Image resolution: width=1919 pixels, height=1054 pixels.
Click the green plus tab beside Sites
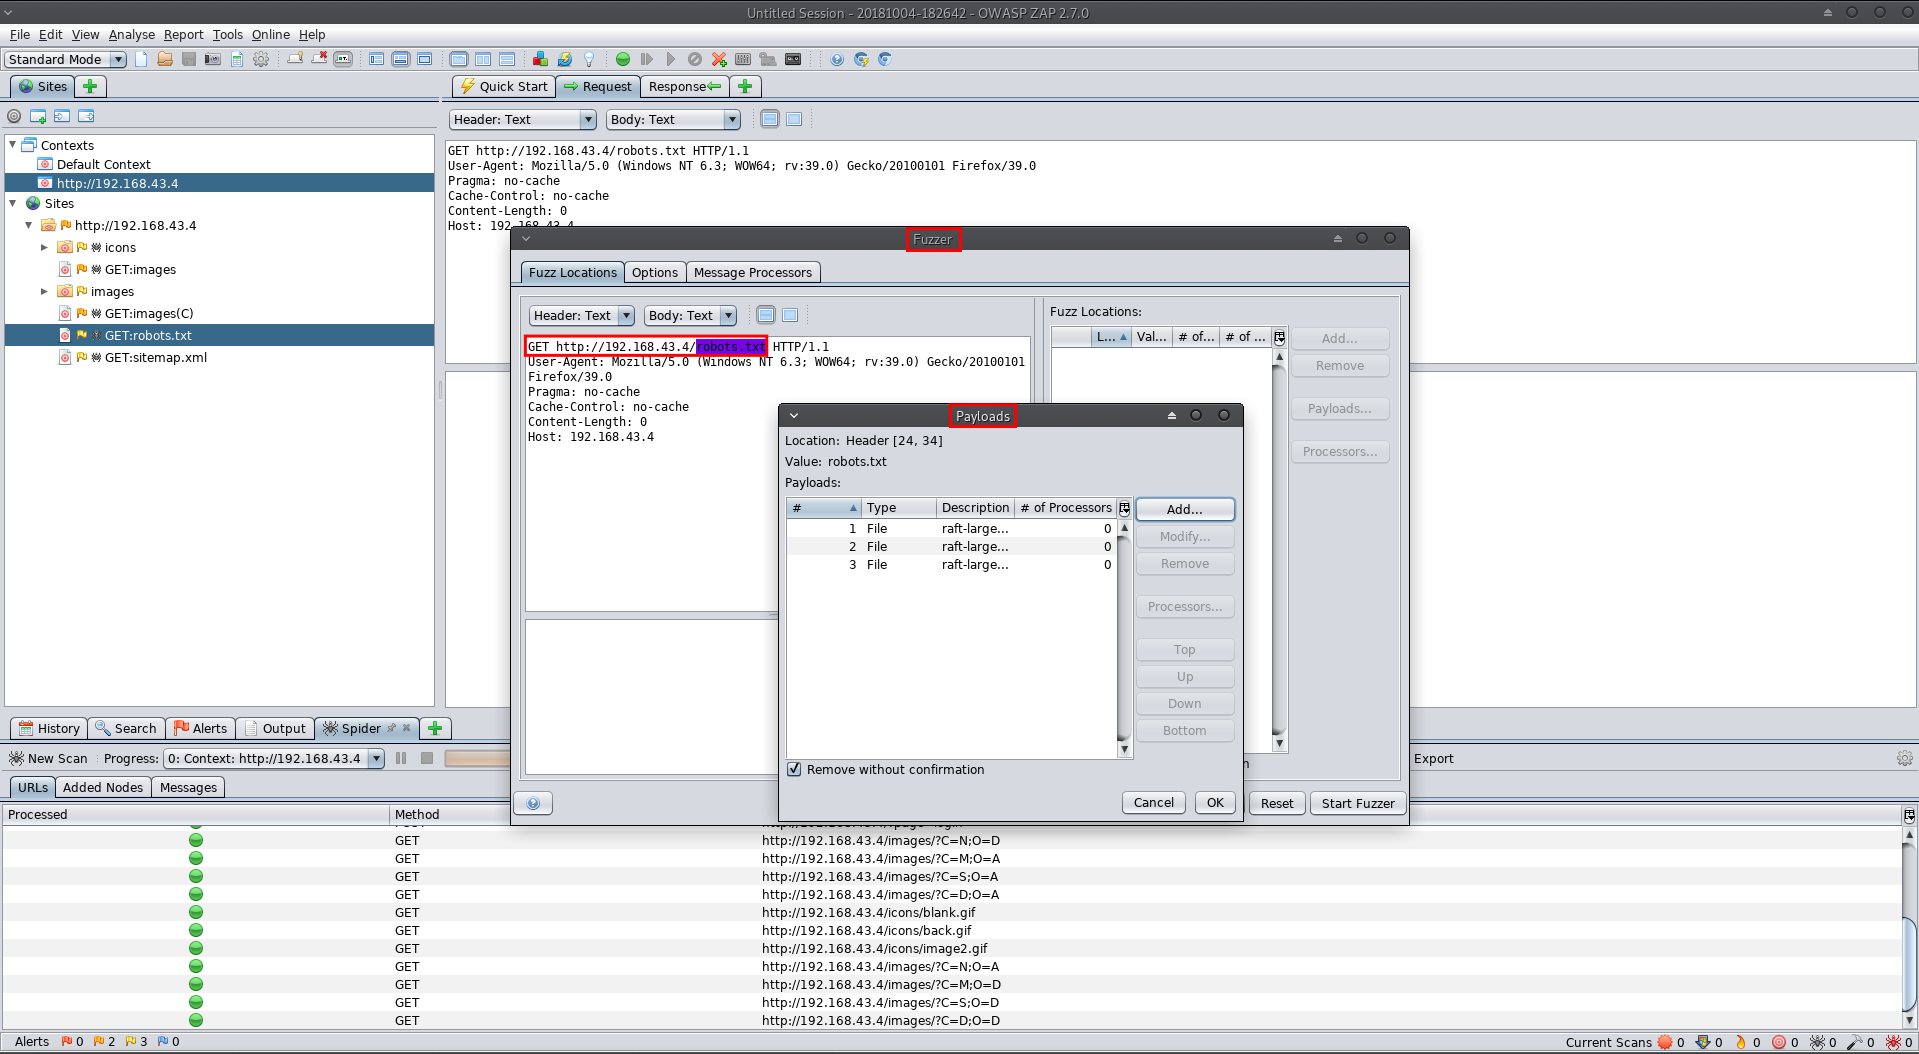click(x=90, y=86)
